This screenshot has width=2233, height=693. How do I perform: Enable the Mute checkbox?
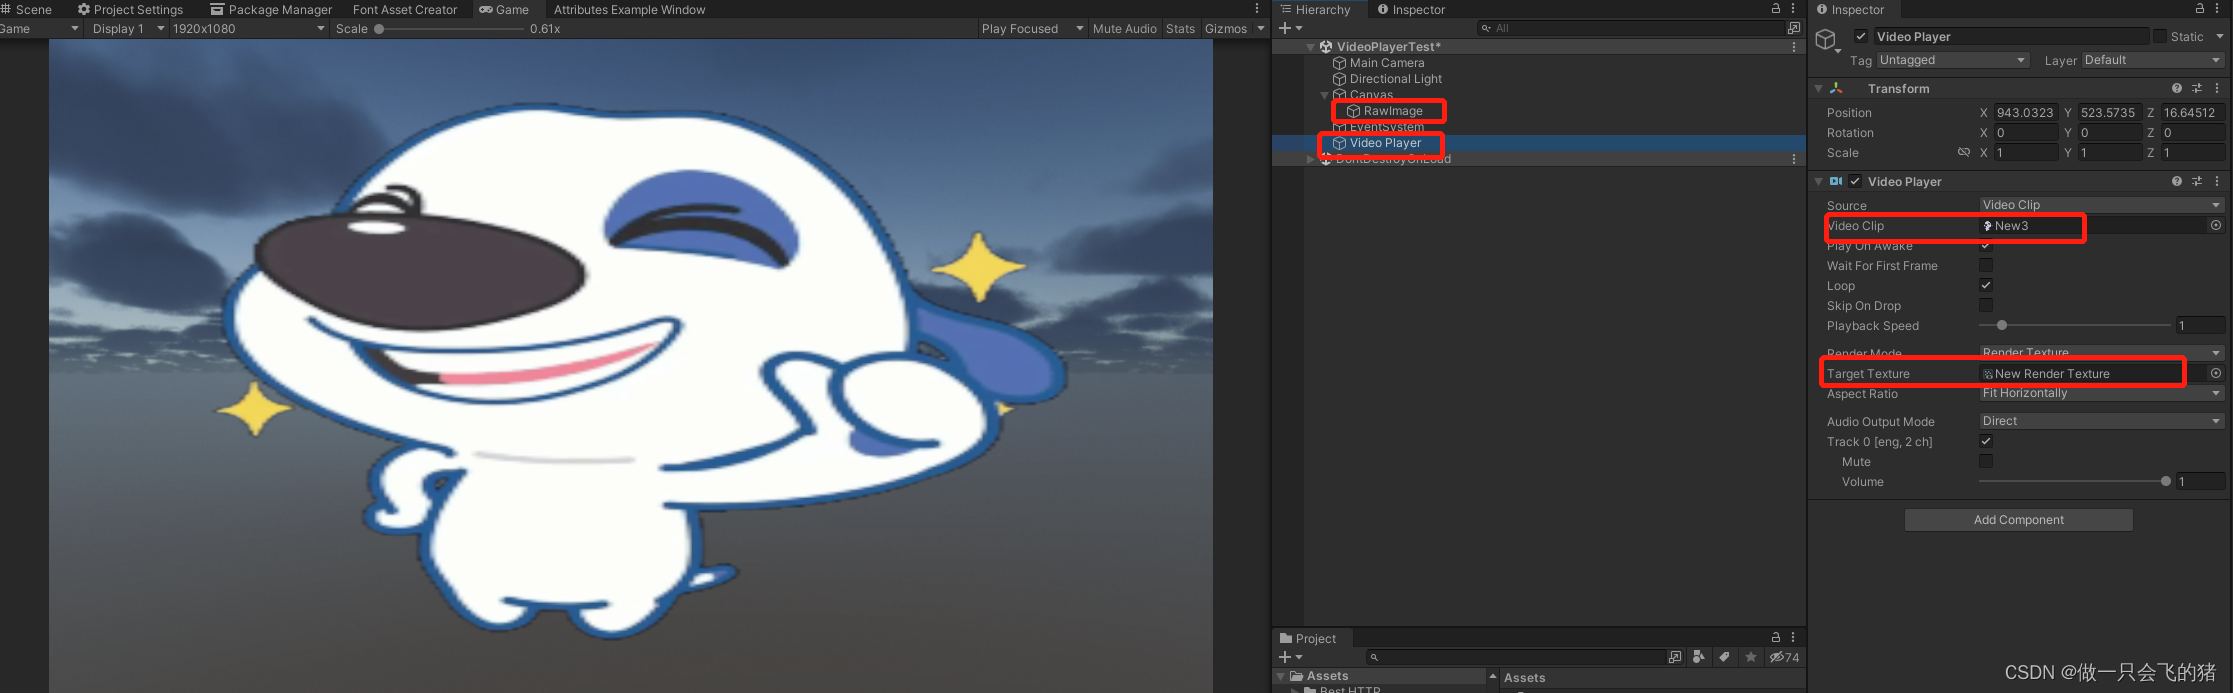1986,461
